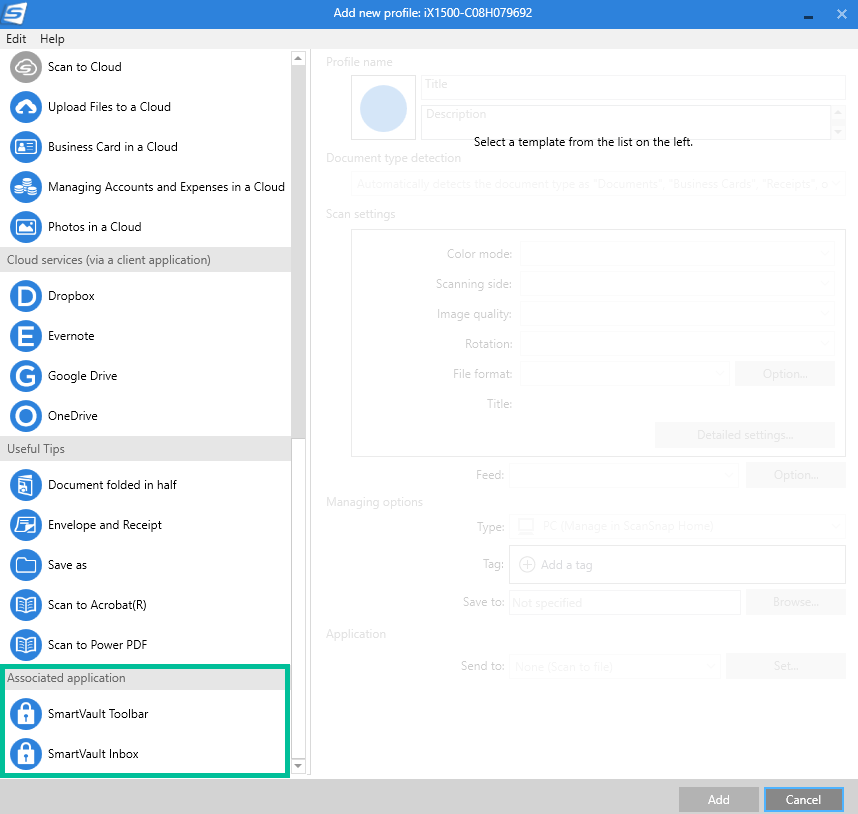The height and width of the screenshot is (814, 858).
Task: Choose the Upload Files to a Cloud icon
Action: tap(26, 107)
